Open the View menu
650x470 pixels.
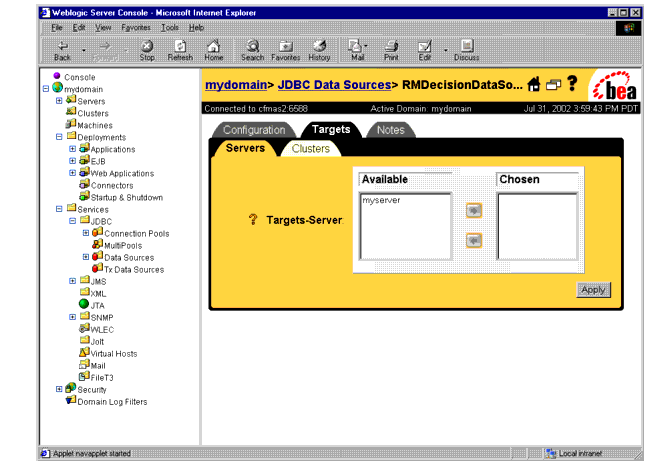pyautogui.click(x=103, y=28)
